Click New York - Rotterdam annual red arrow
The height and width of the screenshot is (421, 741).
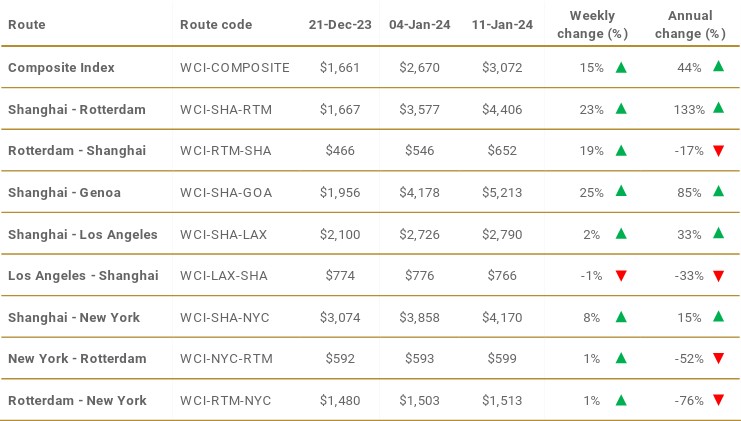pos(718,359)
